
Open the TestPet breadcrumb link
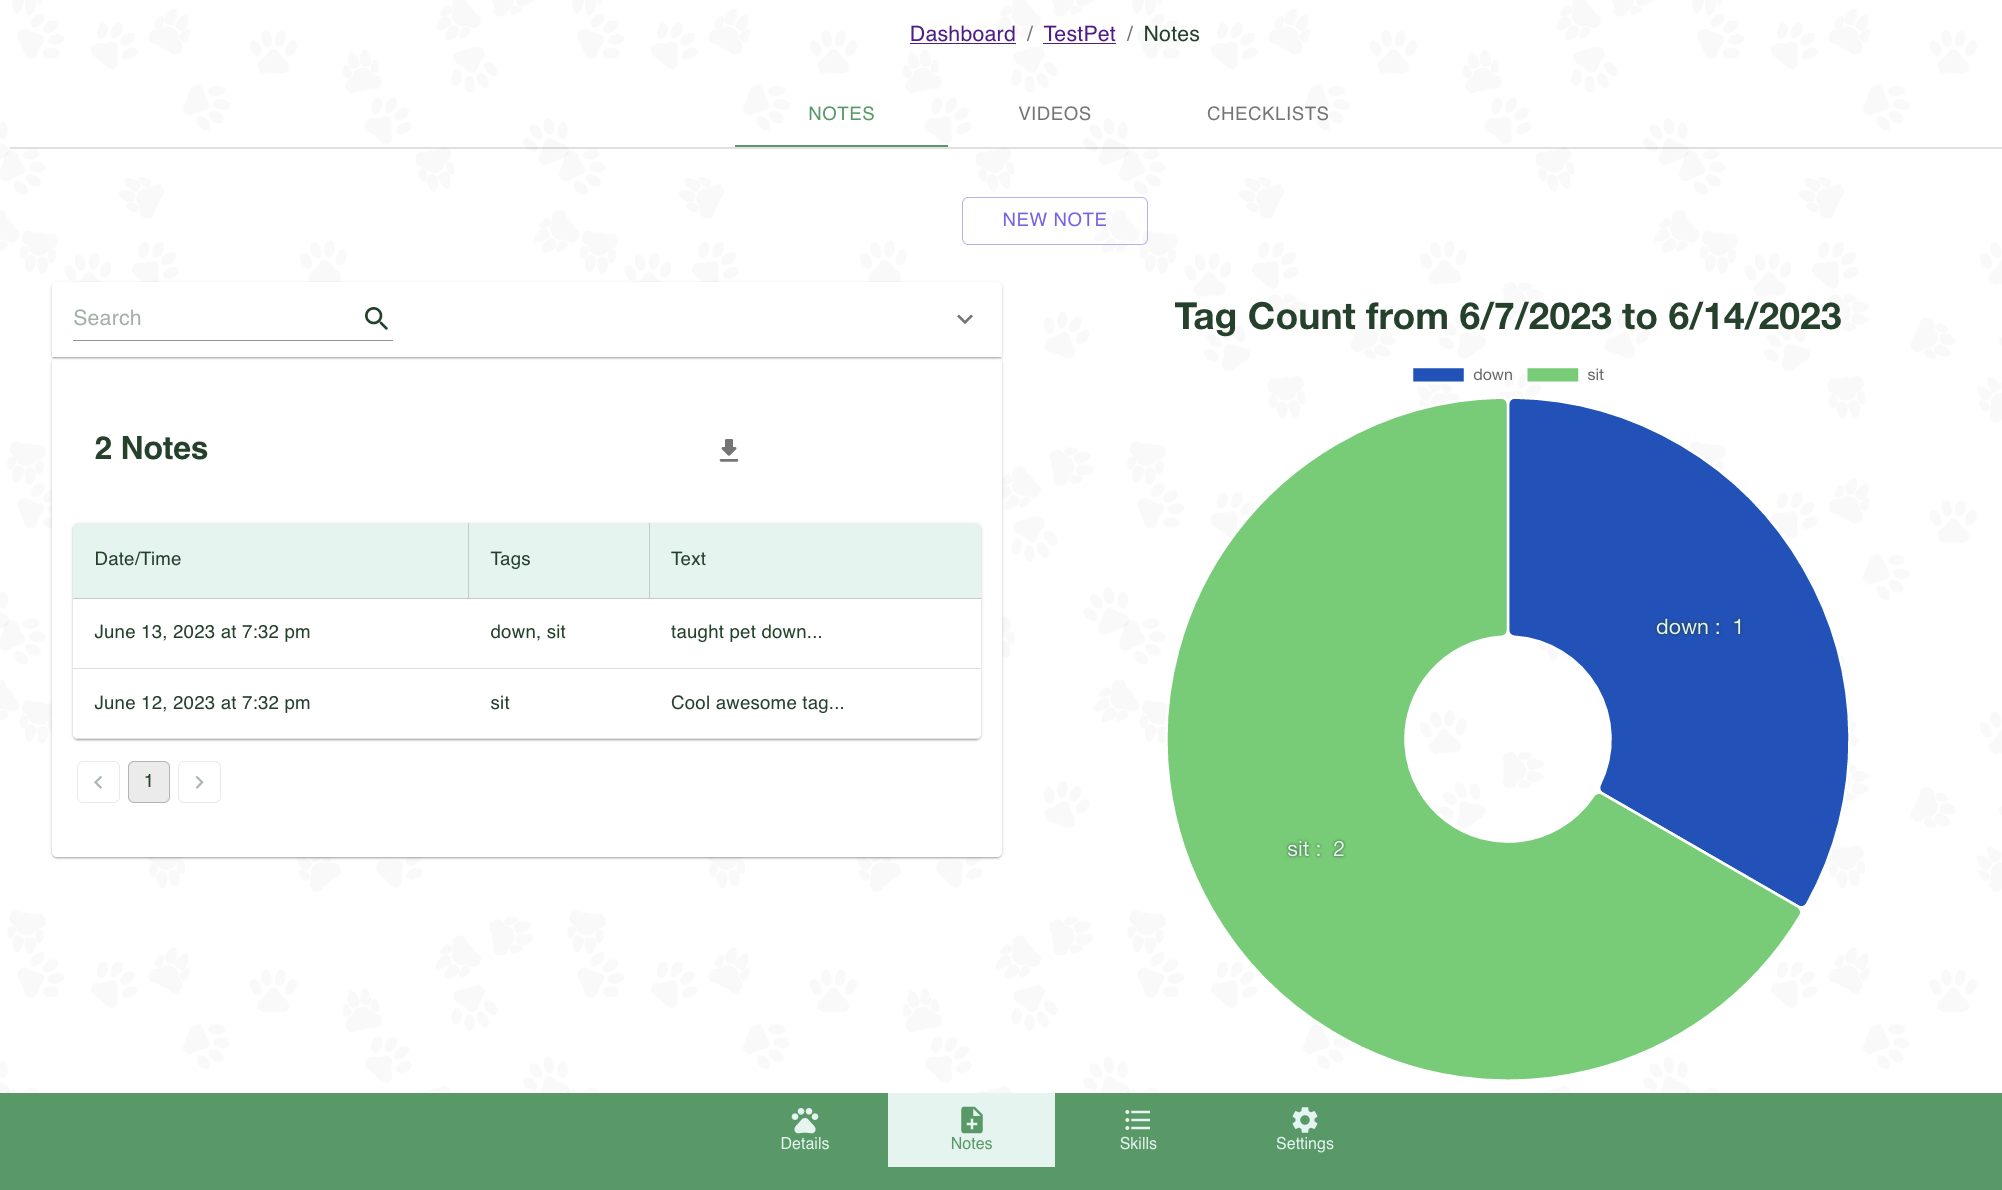[x=1079, y=34]
